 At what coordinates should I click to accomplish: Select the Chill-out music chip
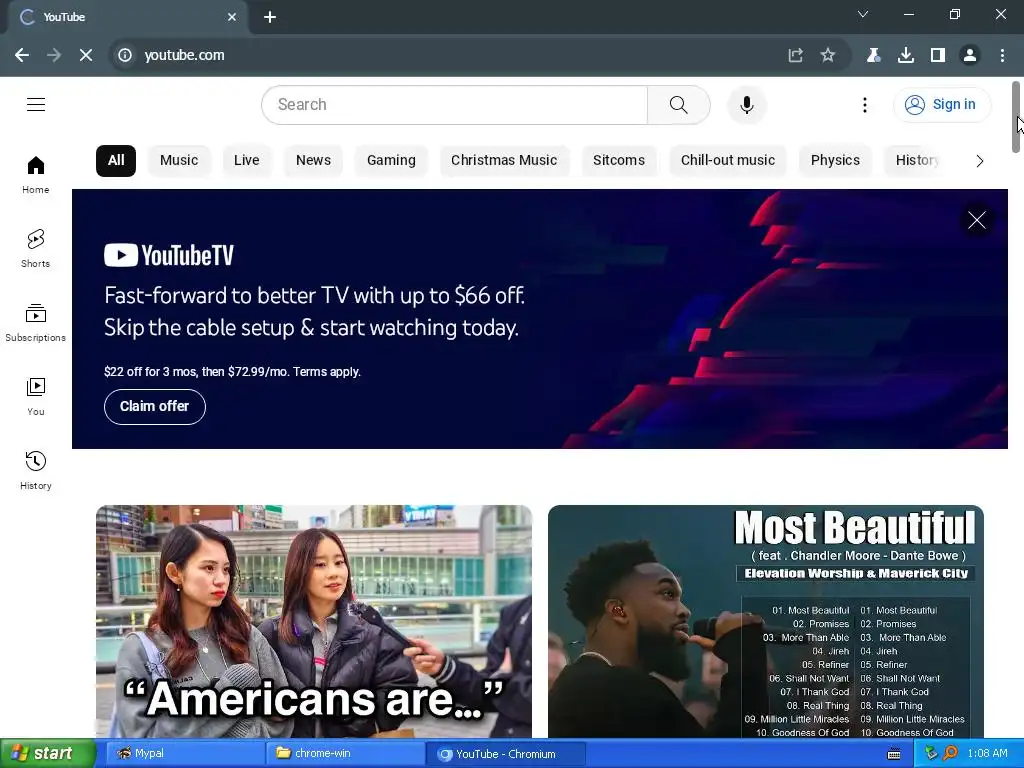[728, 161]
